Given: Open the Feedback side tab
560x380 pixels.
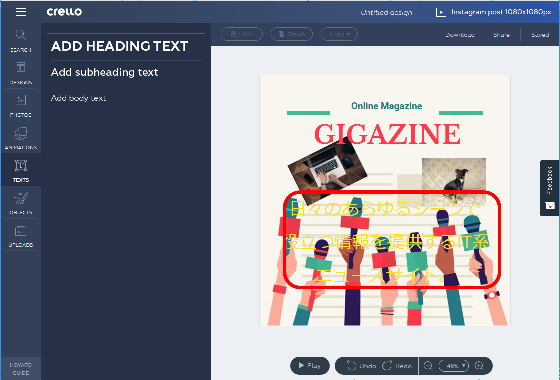Looking at the screenshot, I should (x=549, y=188).
